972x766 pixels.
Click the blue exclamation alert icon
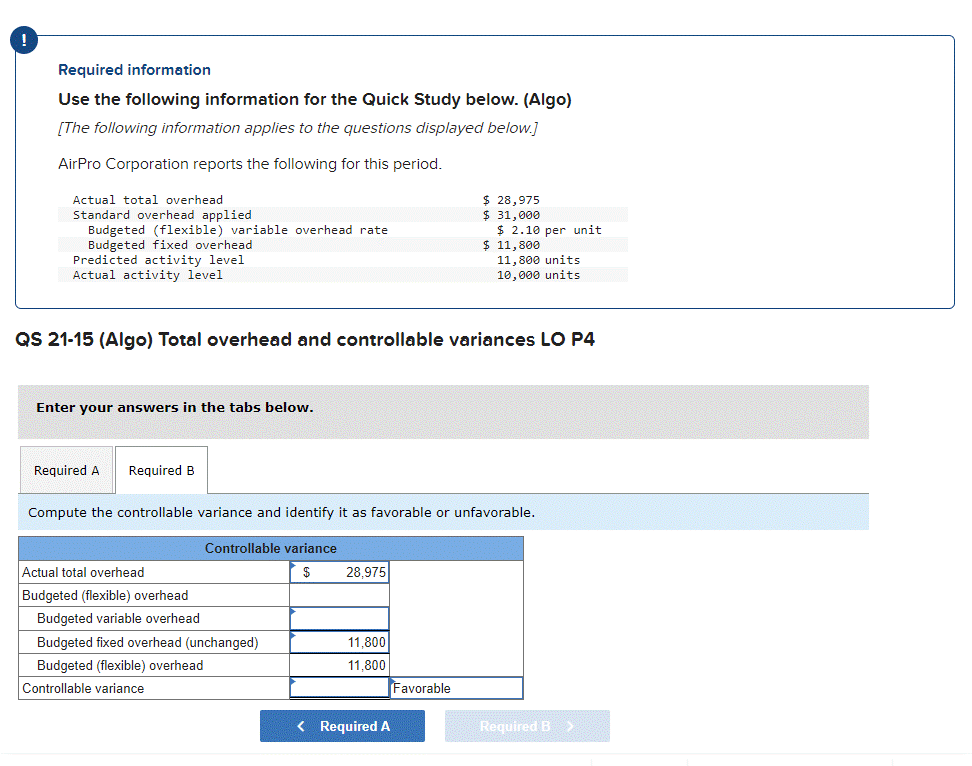[x=24, y=40]
